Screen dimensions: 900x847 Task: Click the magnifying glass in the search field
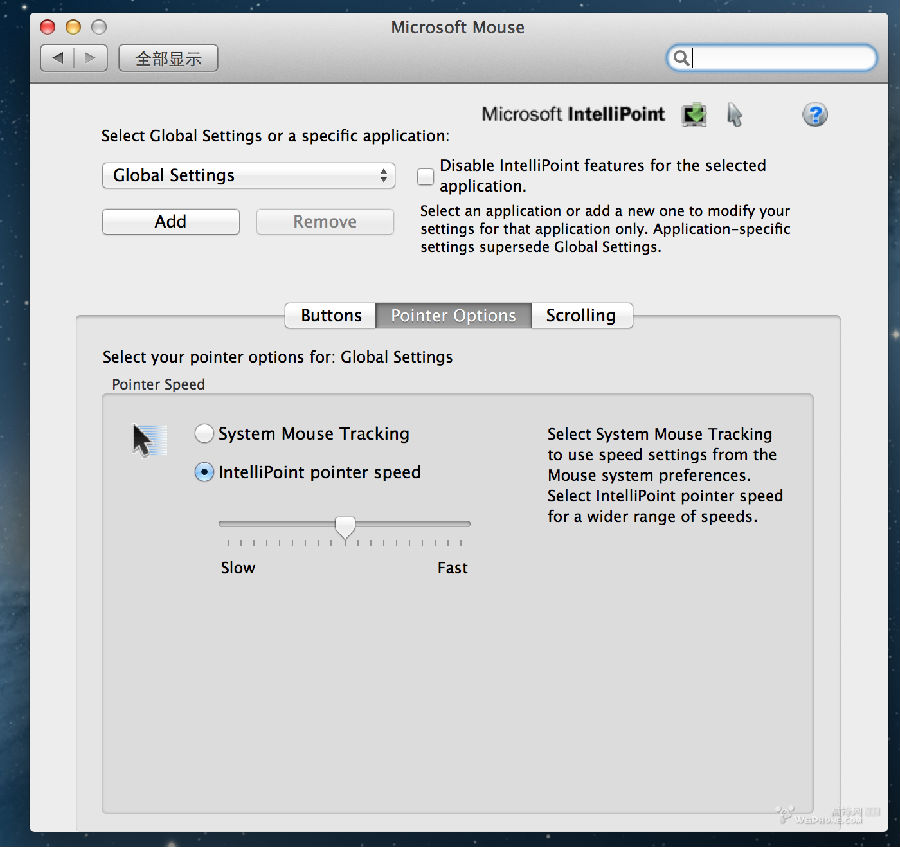(681, 58)
